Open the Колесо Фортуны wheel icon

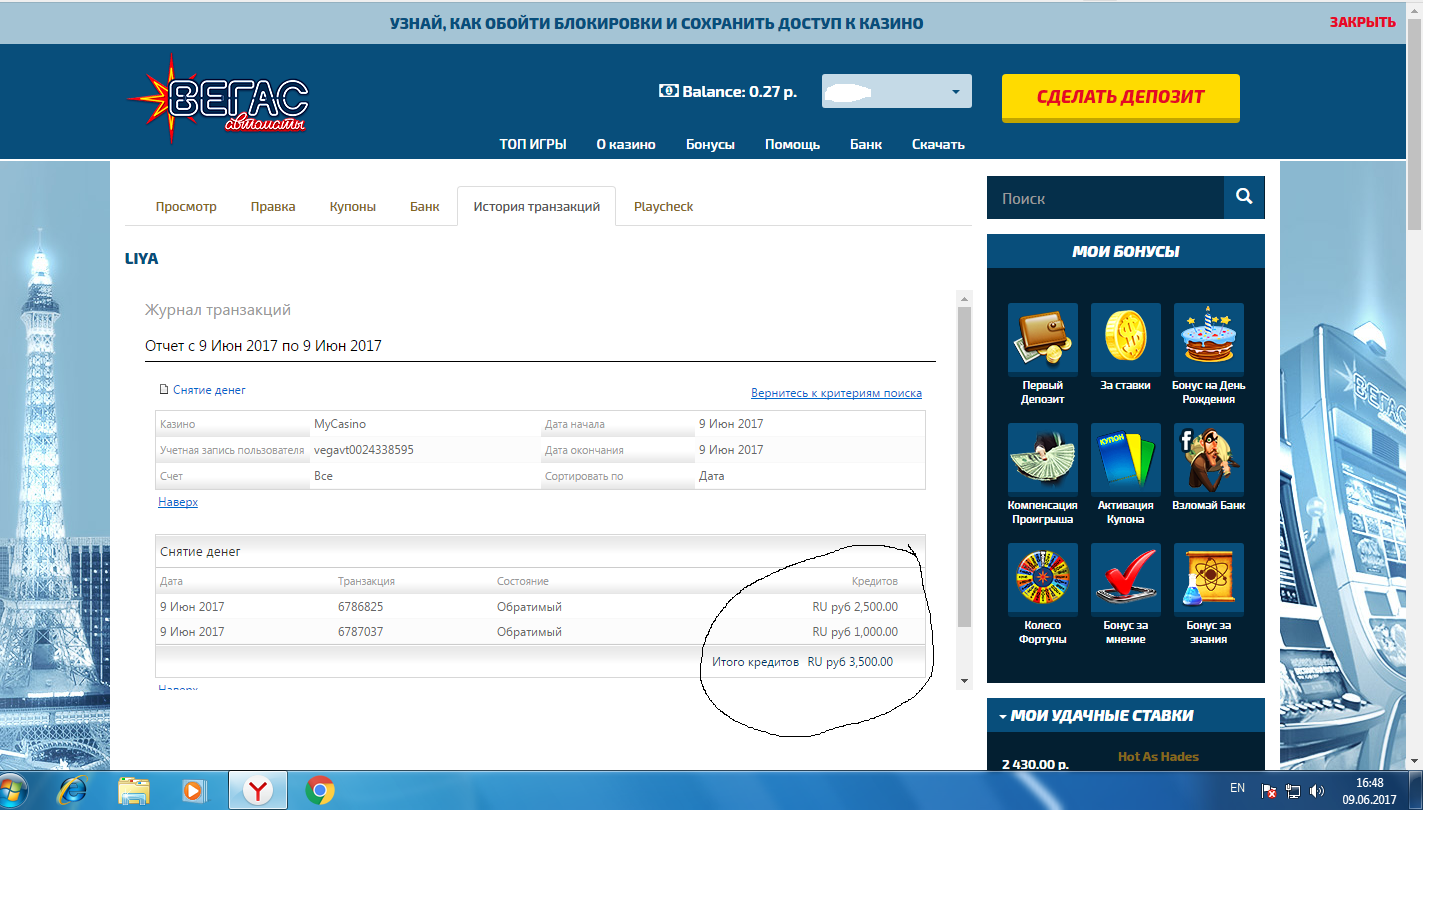click(1043, 578)
